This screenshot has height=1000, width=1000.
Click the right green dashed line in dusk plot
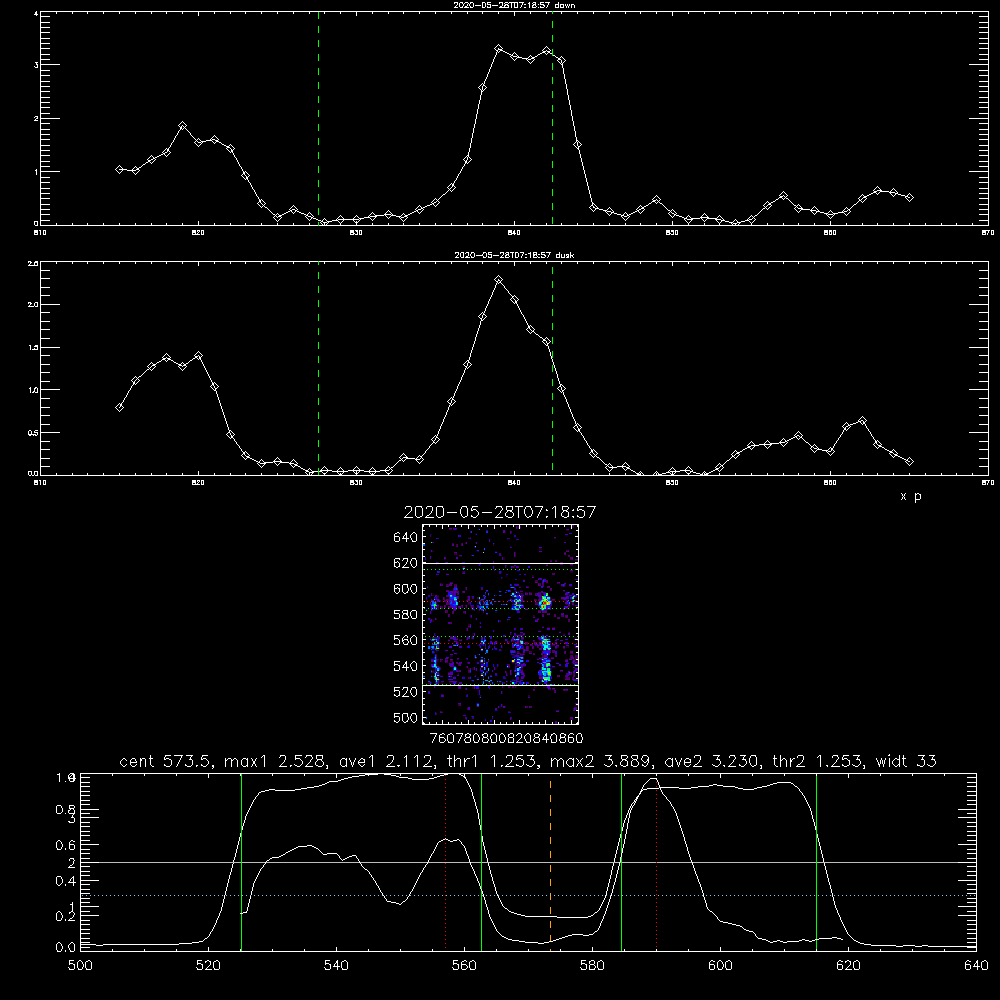(552, 368)
